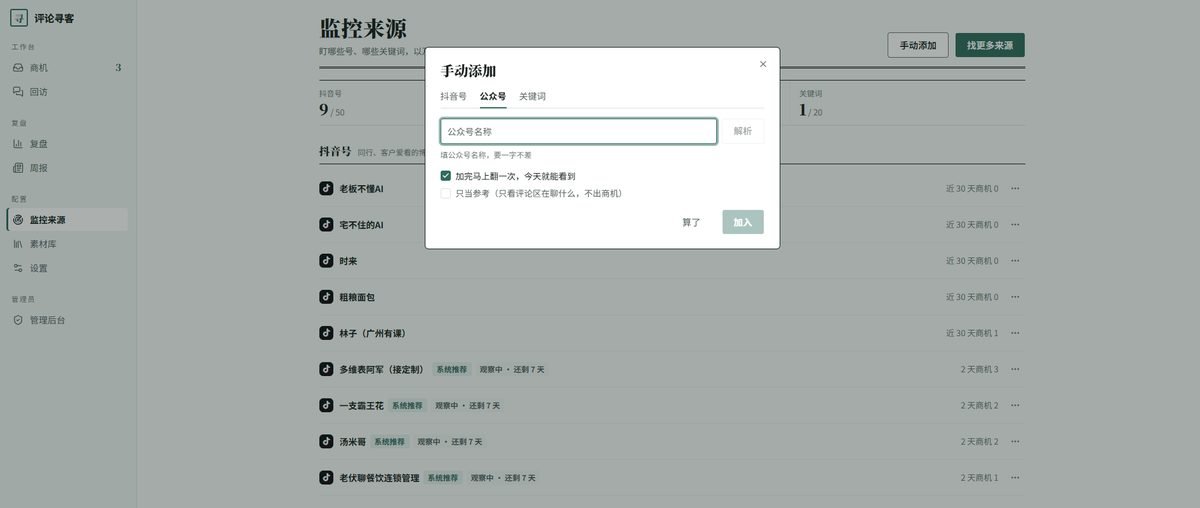This screenshot has width=1200, height=508.
Task: Click the 老板不懂AI account name
Action: 361,188
